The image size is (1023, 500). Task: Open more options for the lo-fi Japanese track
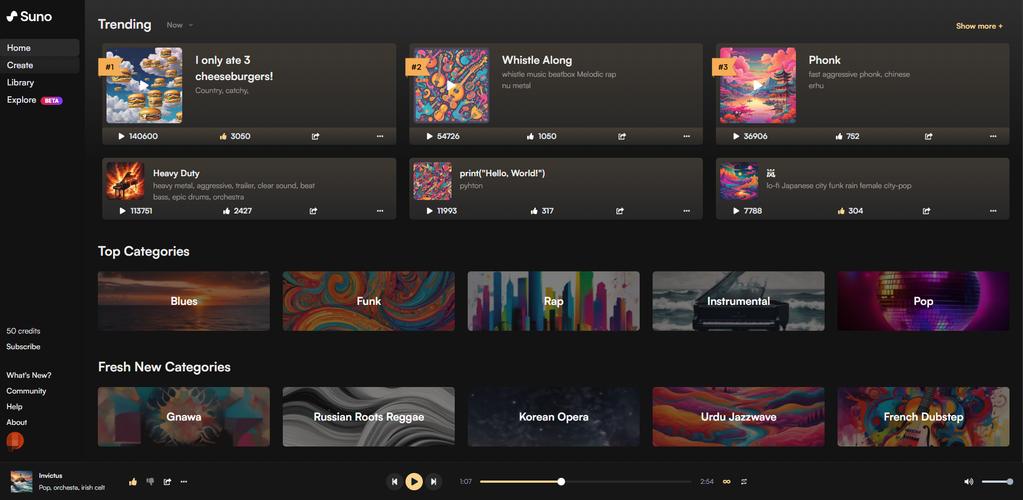point(993,211)
